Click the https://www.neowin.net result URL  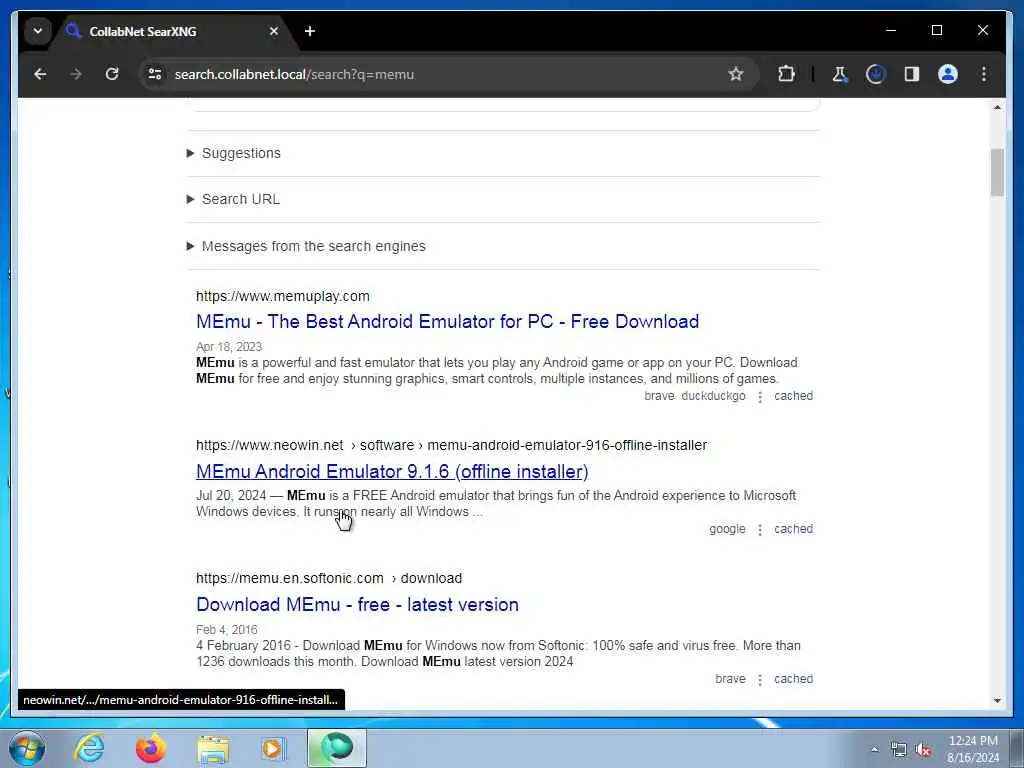pos(451,445)
